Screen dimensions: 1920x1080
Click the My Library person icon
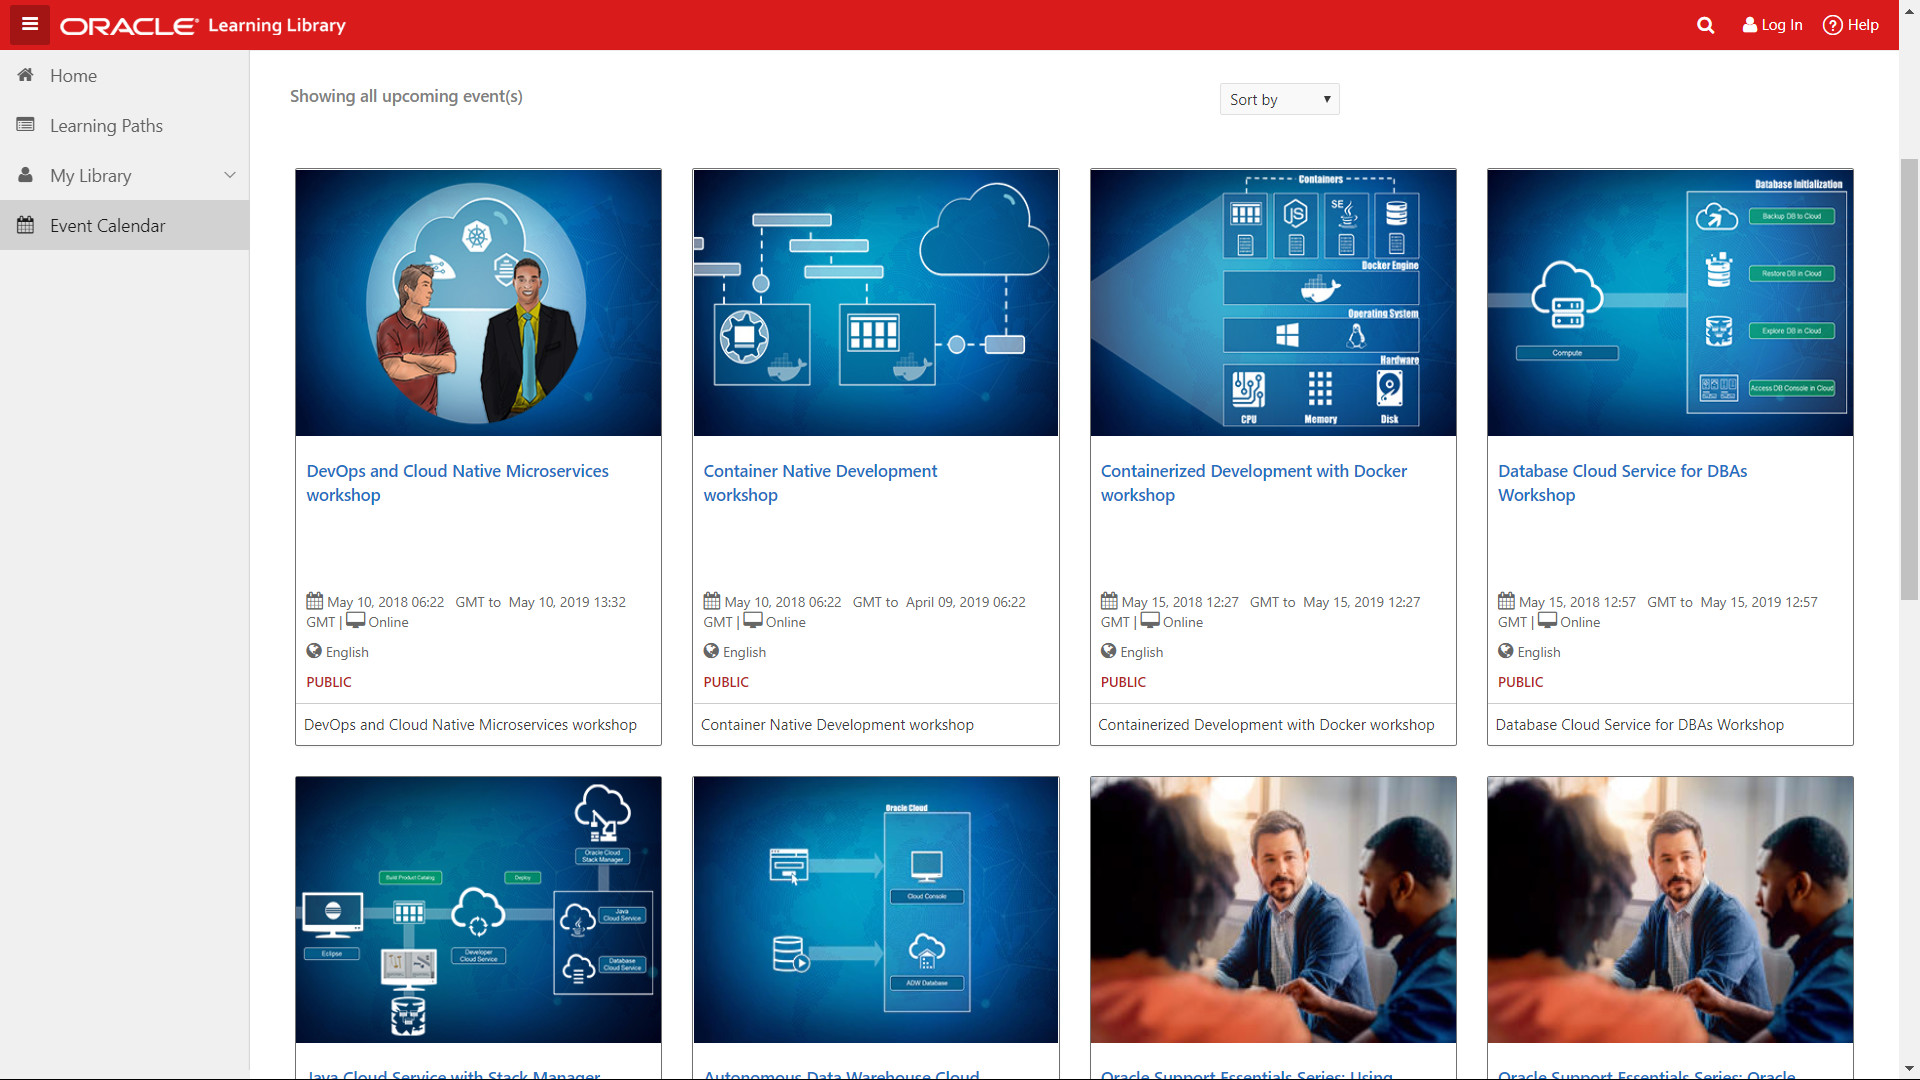(26, 175)
